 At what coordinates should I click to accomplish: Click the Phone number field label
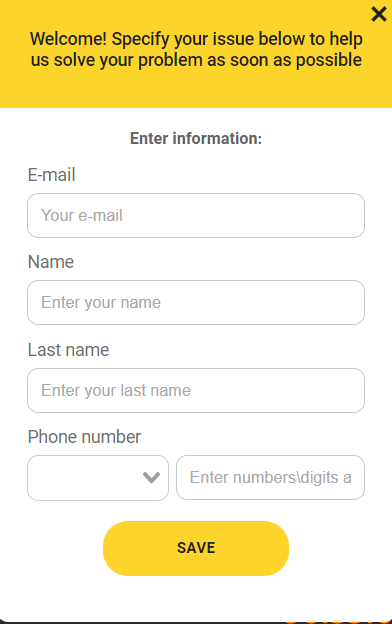(x=84, y=437)
